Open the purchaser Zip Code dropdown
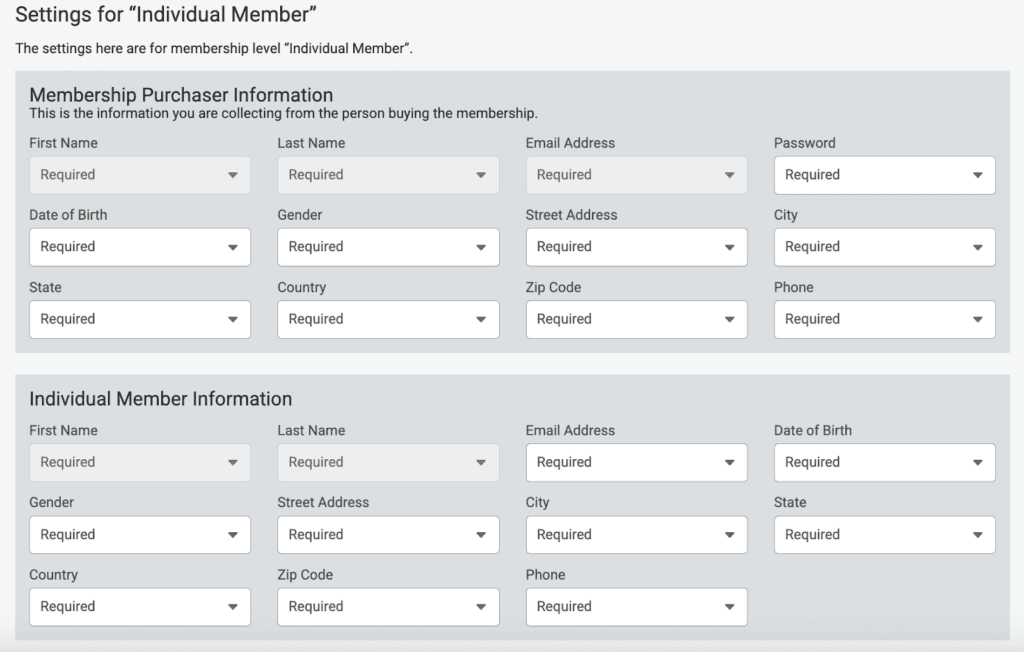The width and height of the screenshot is (1024, 652). [x=636, y=319]
